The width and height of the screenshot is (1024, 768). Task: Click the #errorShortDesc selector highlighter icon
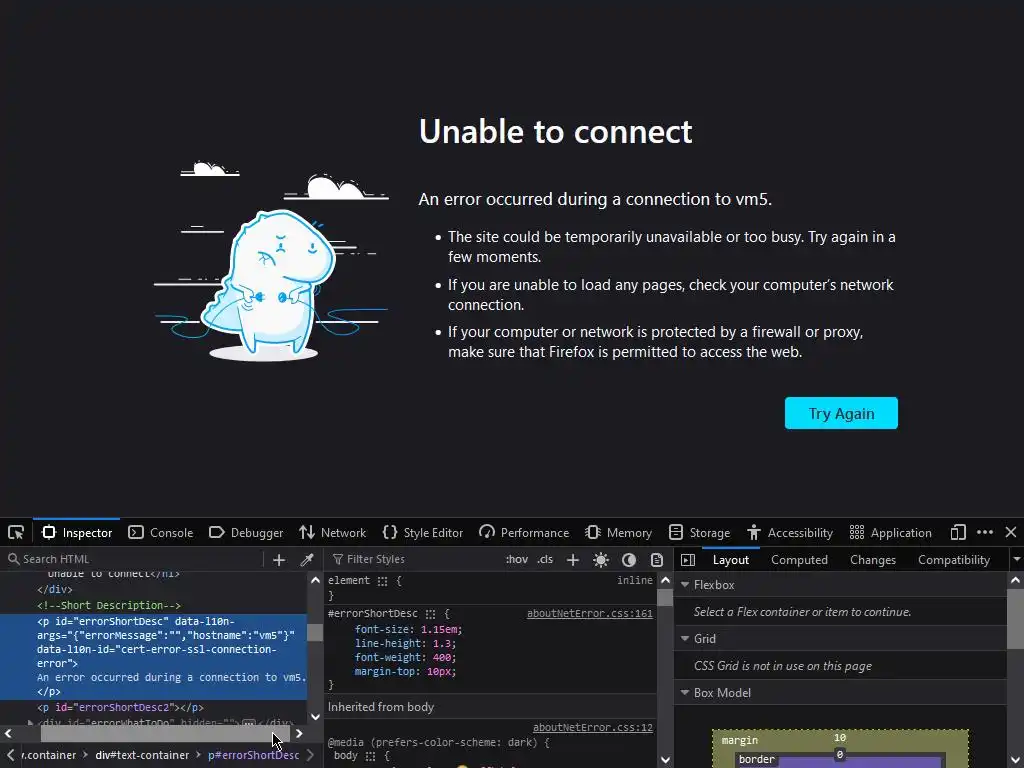click(430, 614)
